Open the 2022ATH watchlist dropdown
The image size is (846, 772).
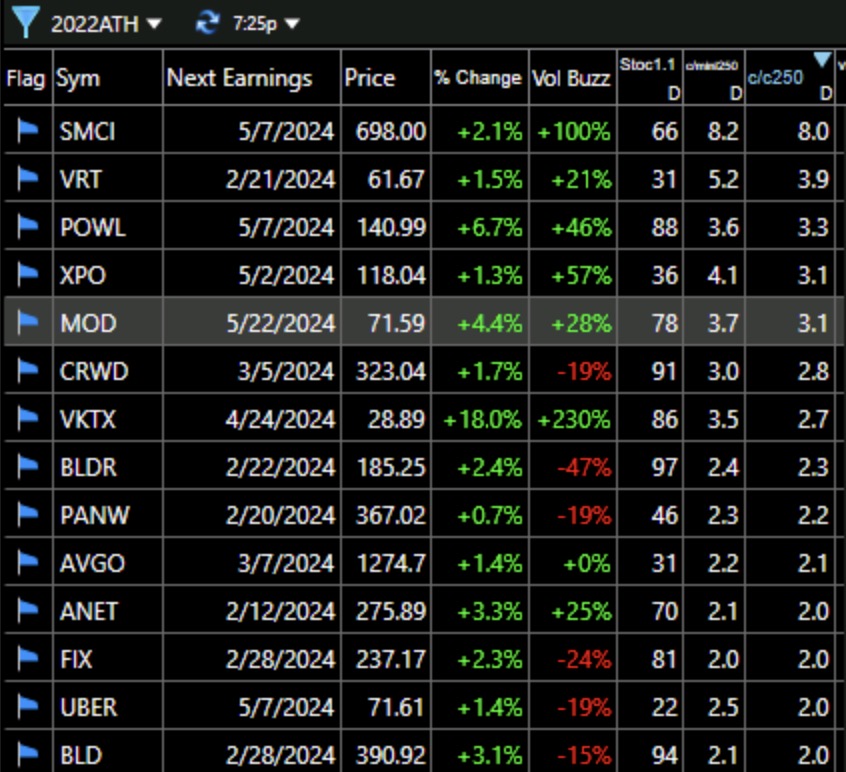pos(106,24)
